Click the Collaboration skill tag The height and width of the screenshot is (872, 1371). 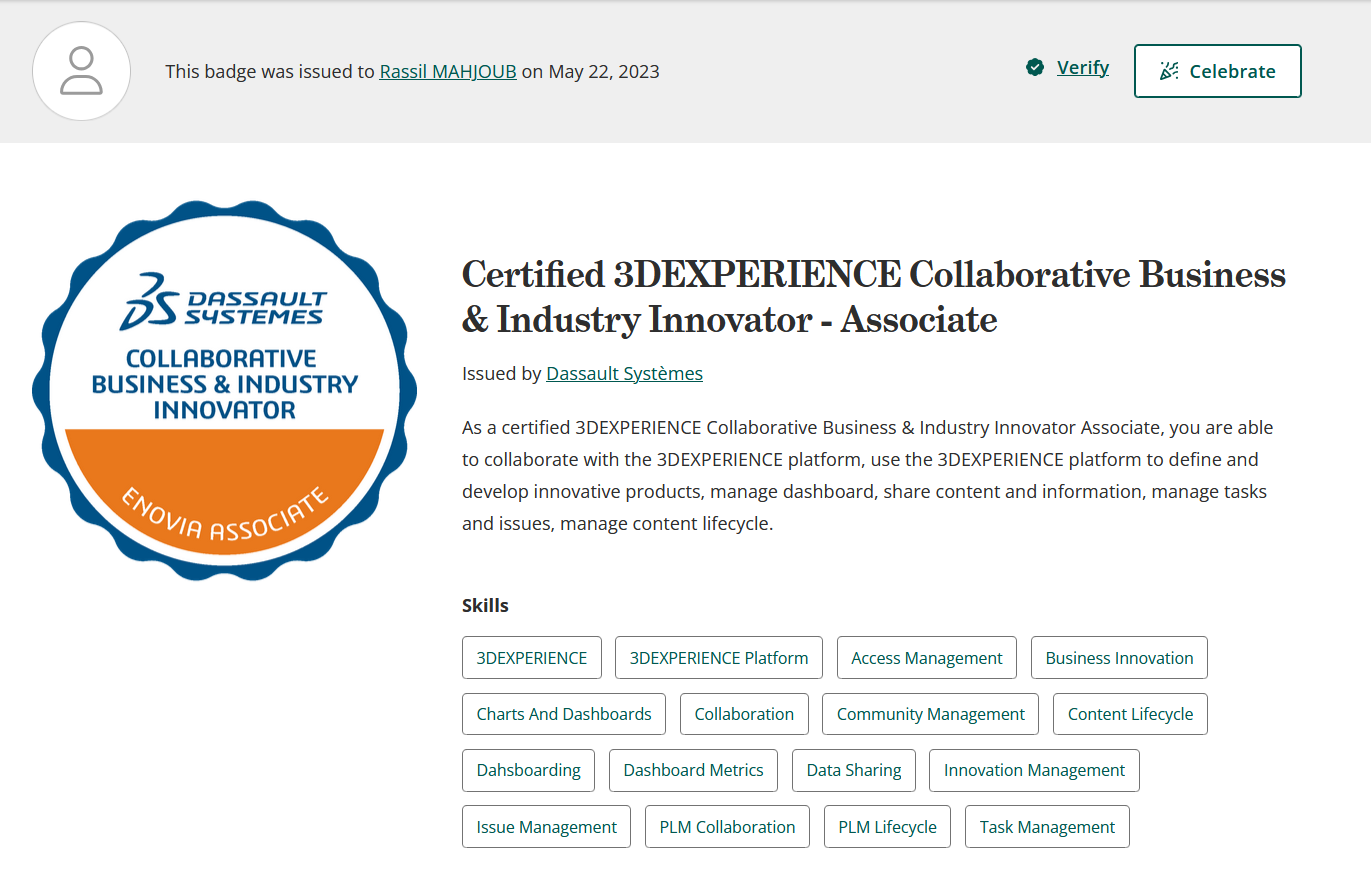744,714
